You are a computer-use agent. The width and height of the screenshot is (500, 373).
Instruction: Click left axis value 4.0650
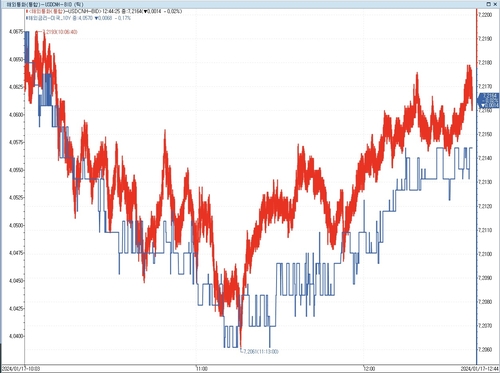[x=16, y=59]
